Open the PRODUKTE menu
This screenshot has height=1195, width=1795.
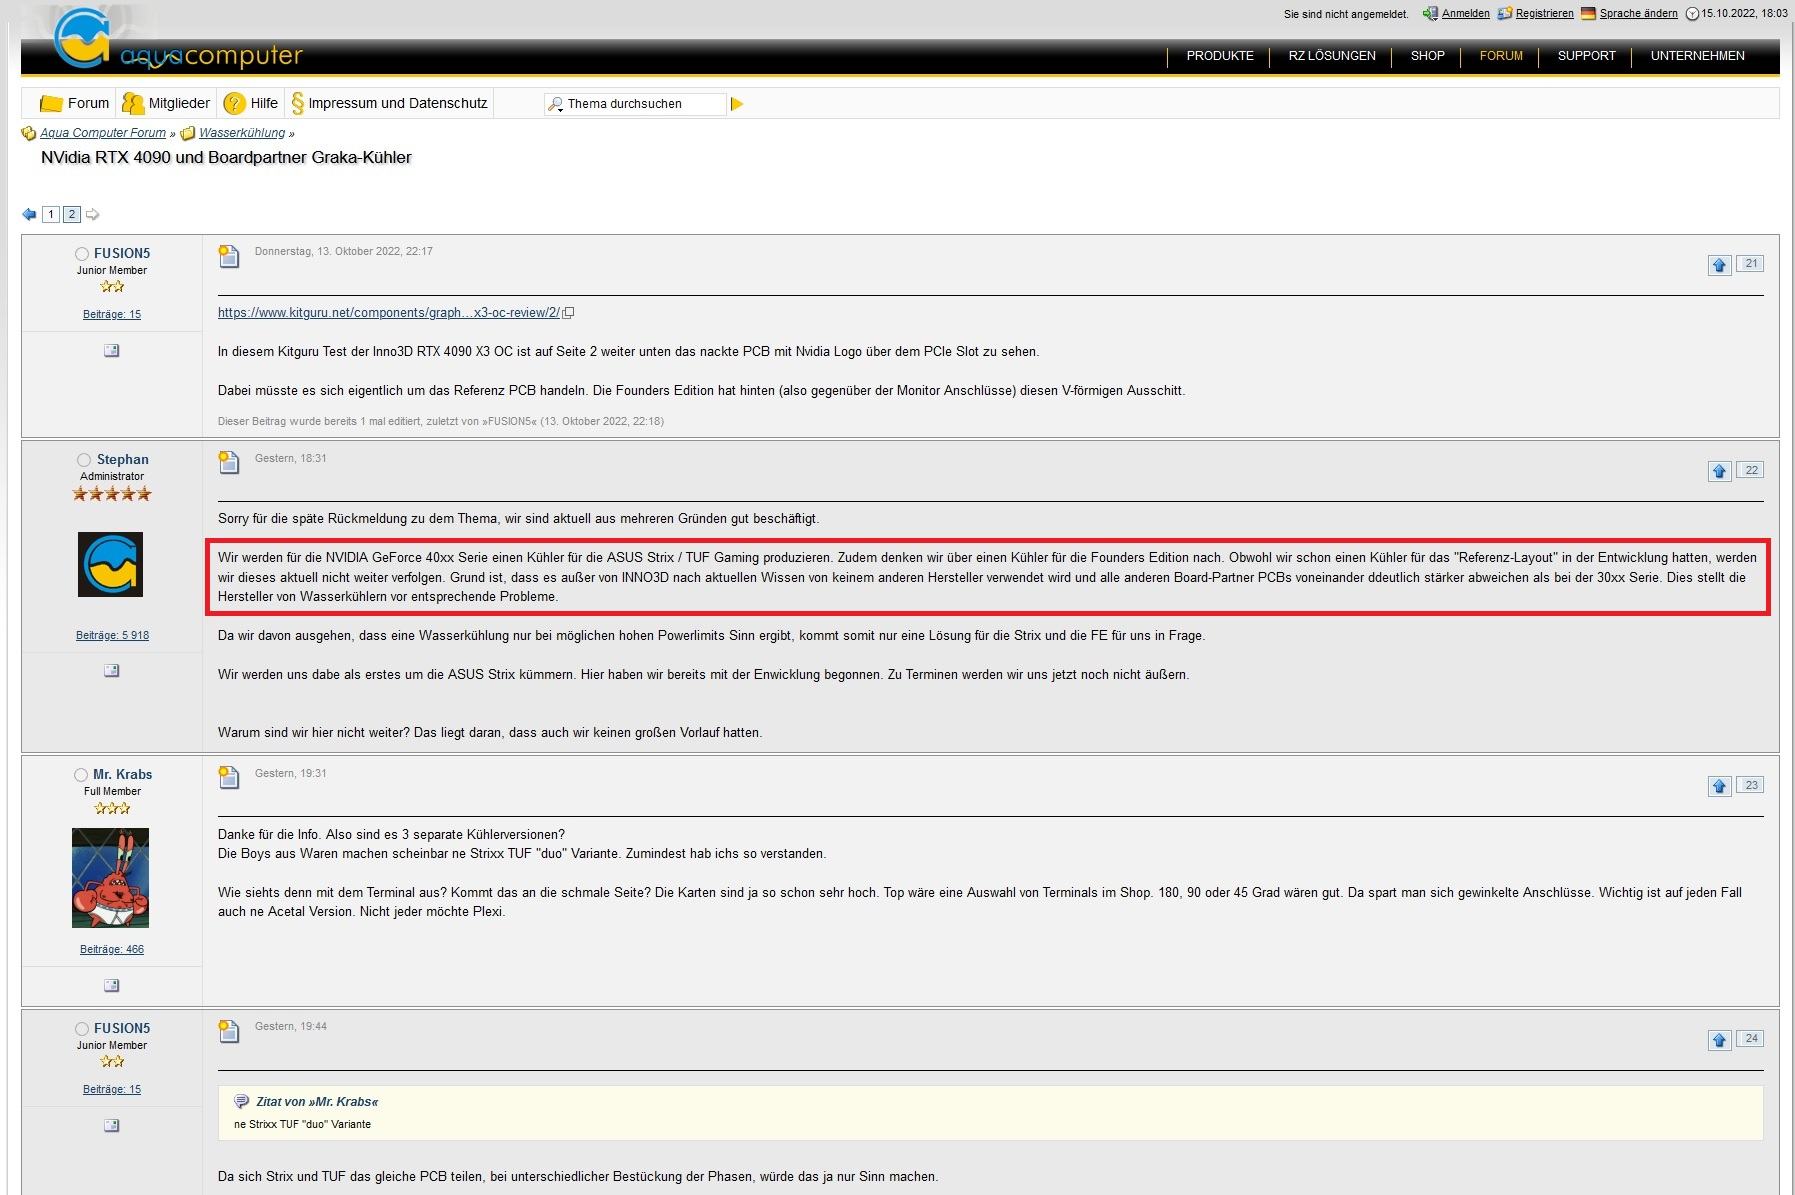point(1220,56)
